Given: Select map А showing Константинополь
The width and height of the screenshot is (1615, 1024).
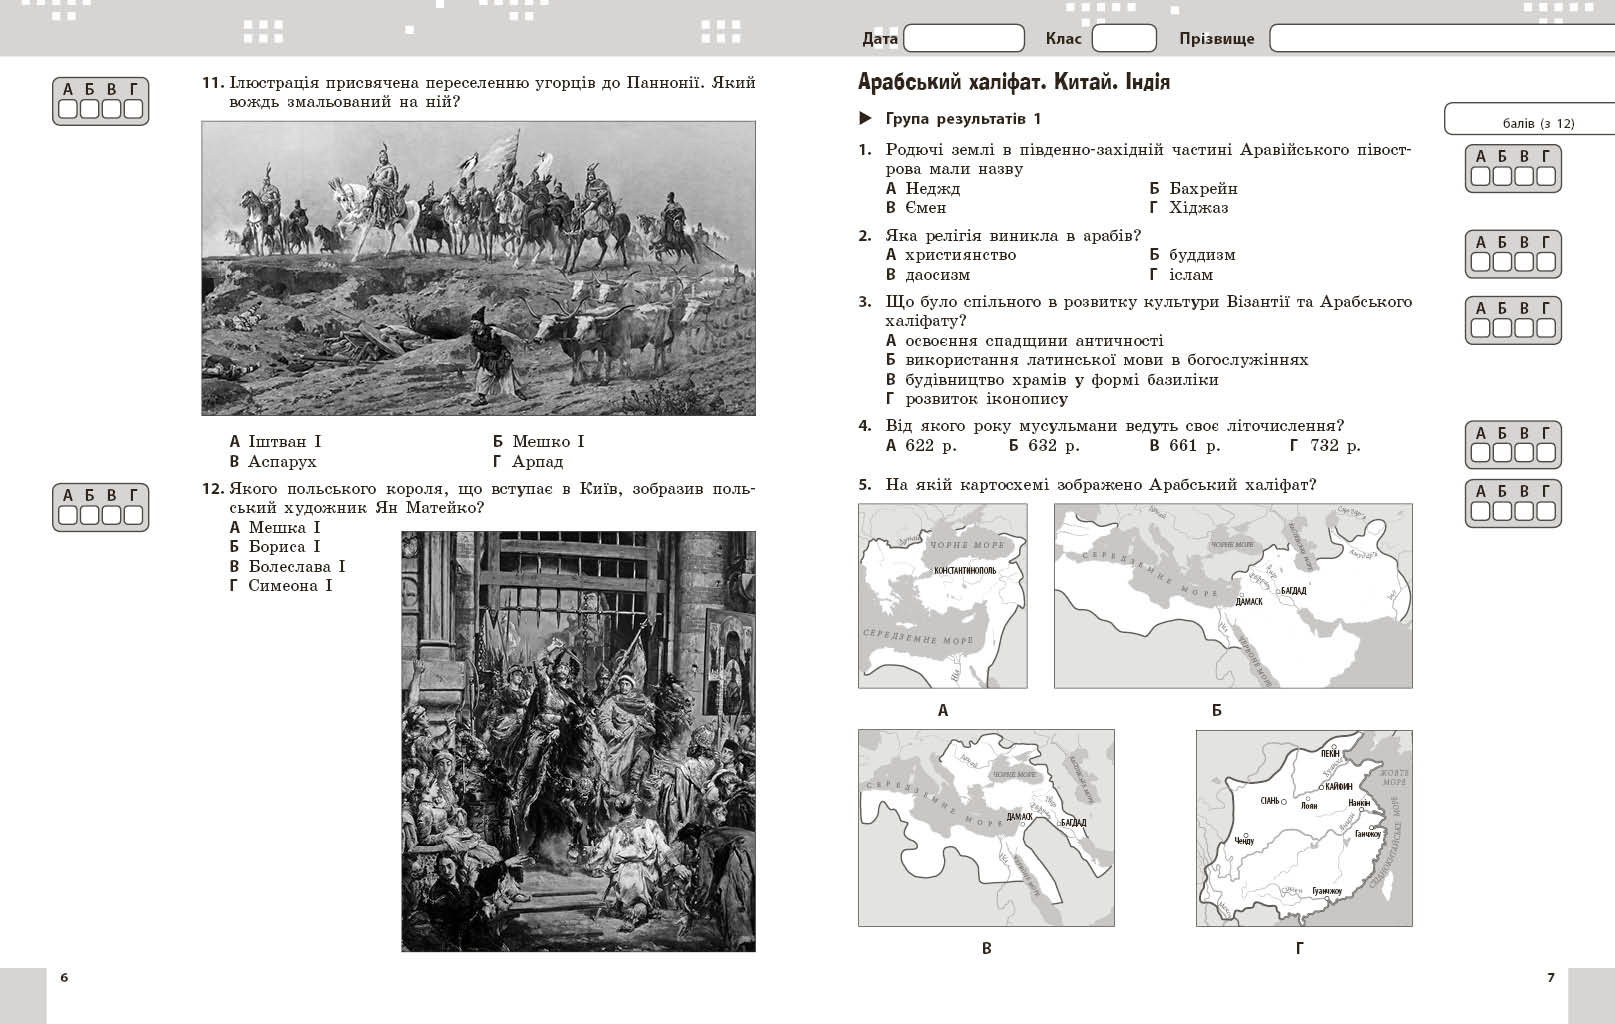Looking at the screenshot, I should click(942, 596).
